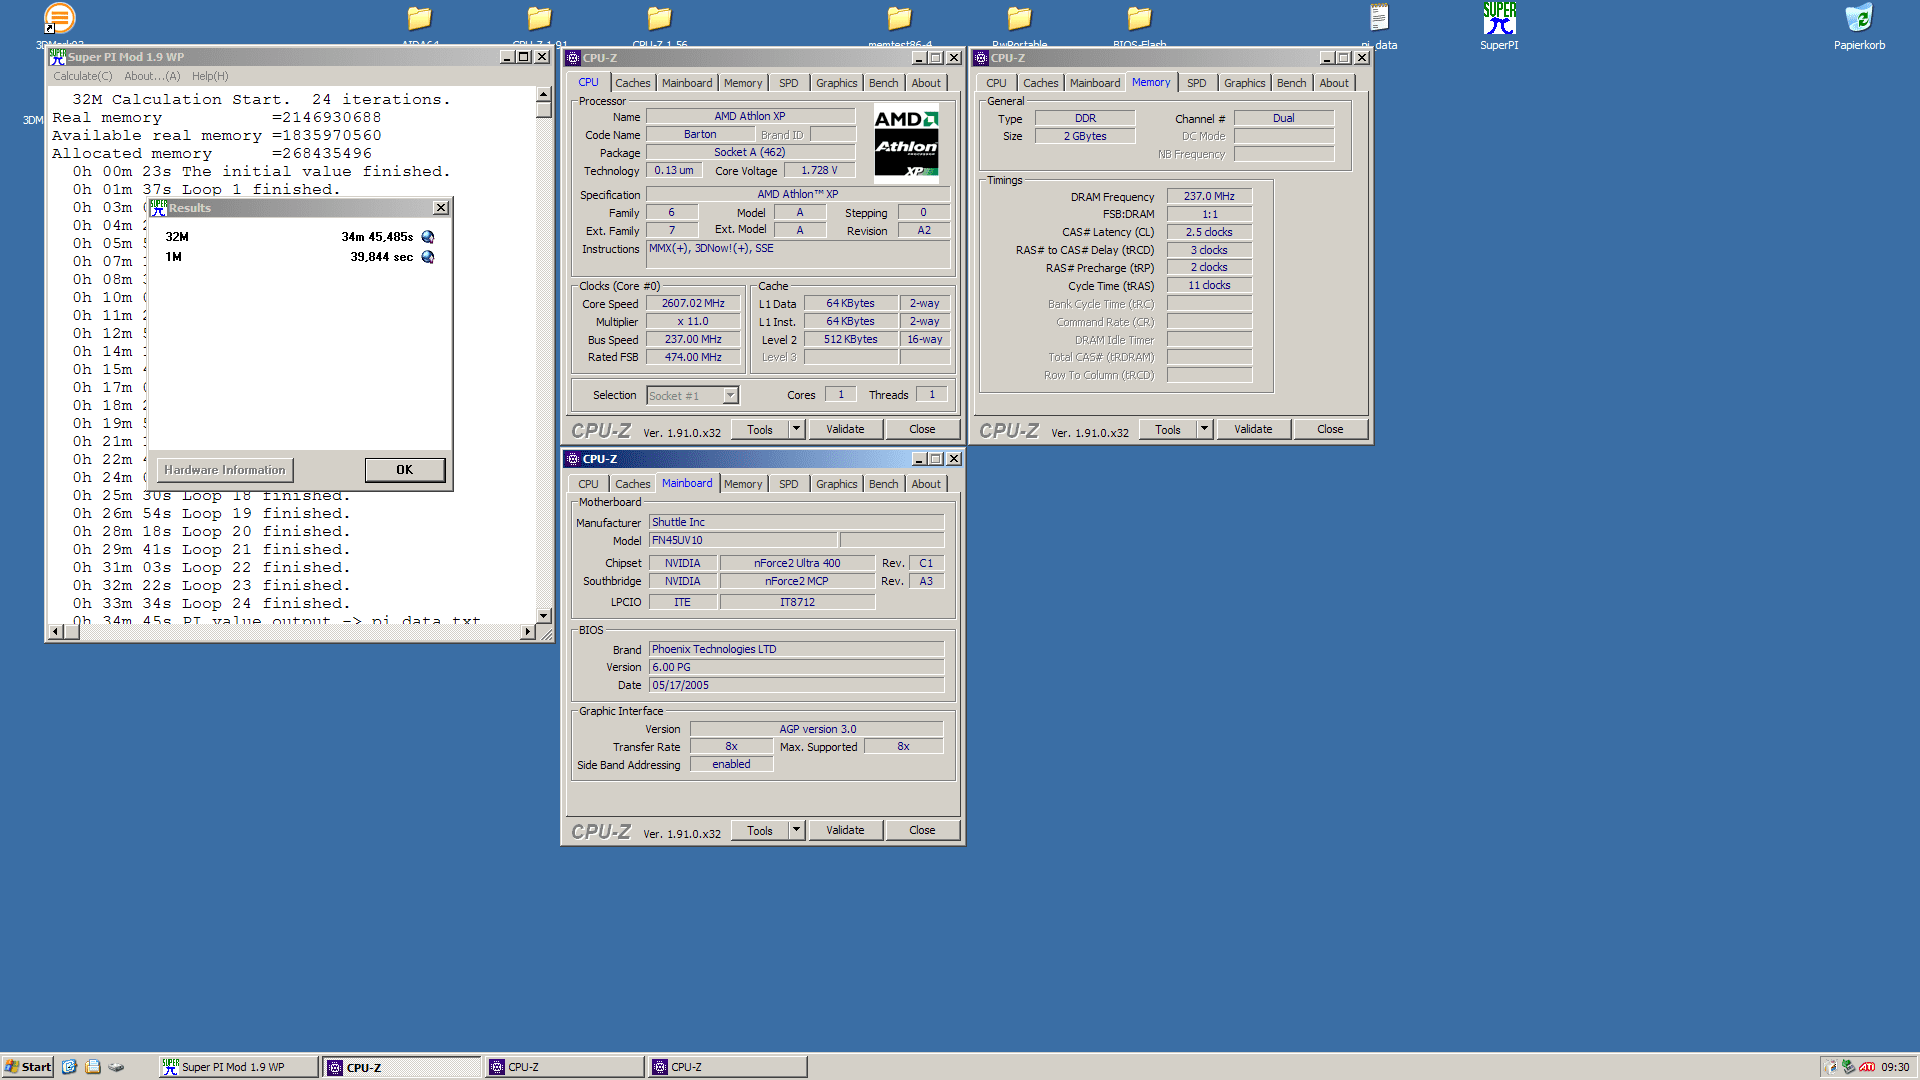Click the 34m 45.485s result time
1920x1080 pixels.
click(377, 237)
